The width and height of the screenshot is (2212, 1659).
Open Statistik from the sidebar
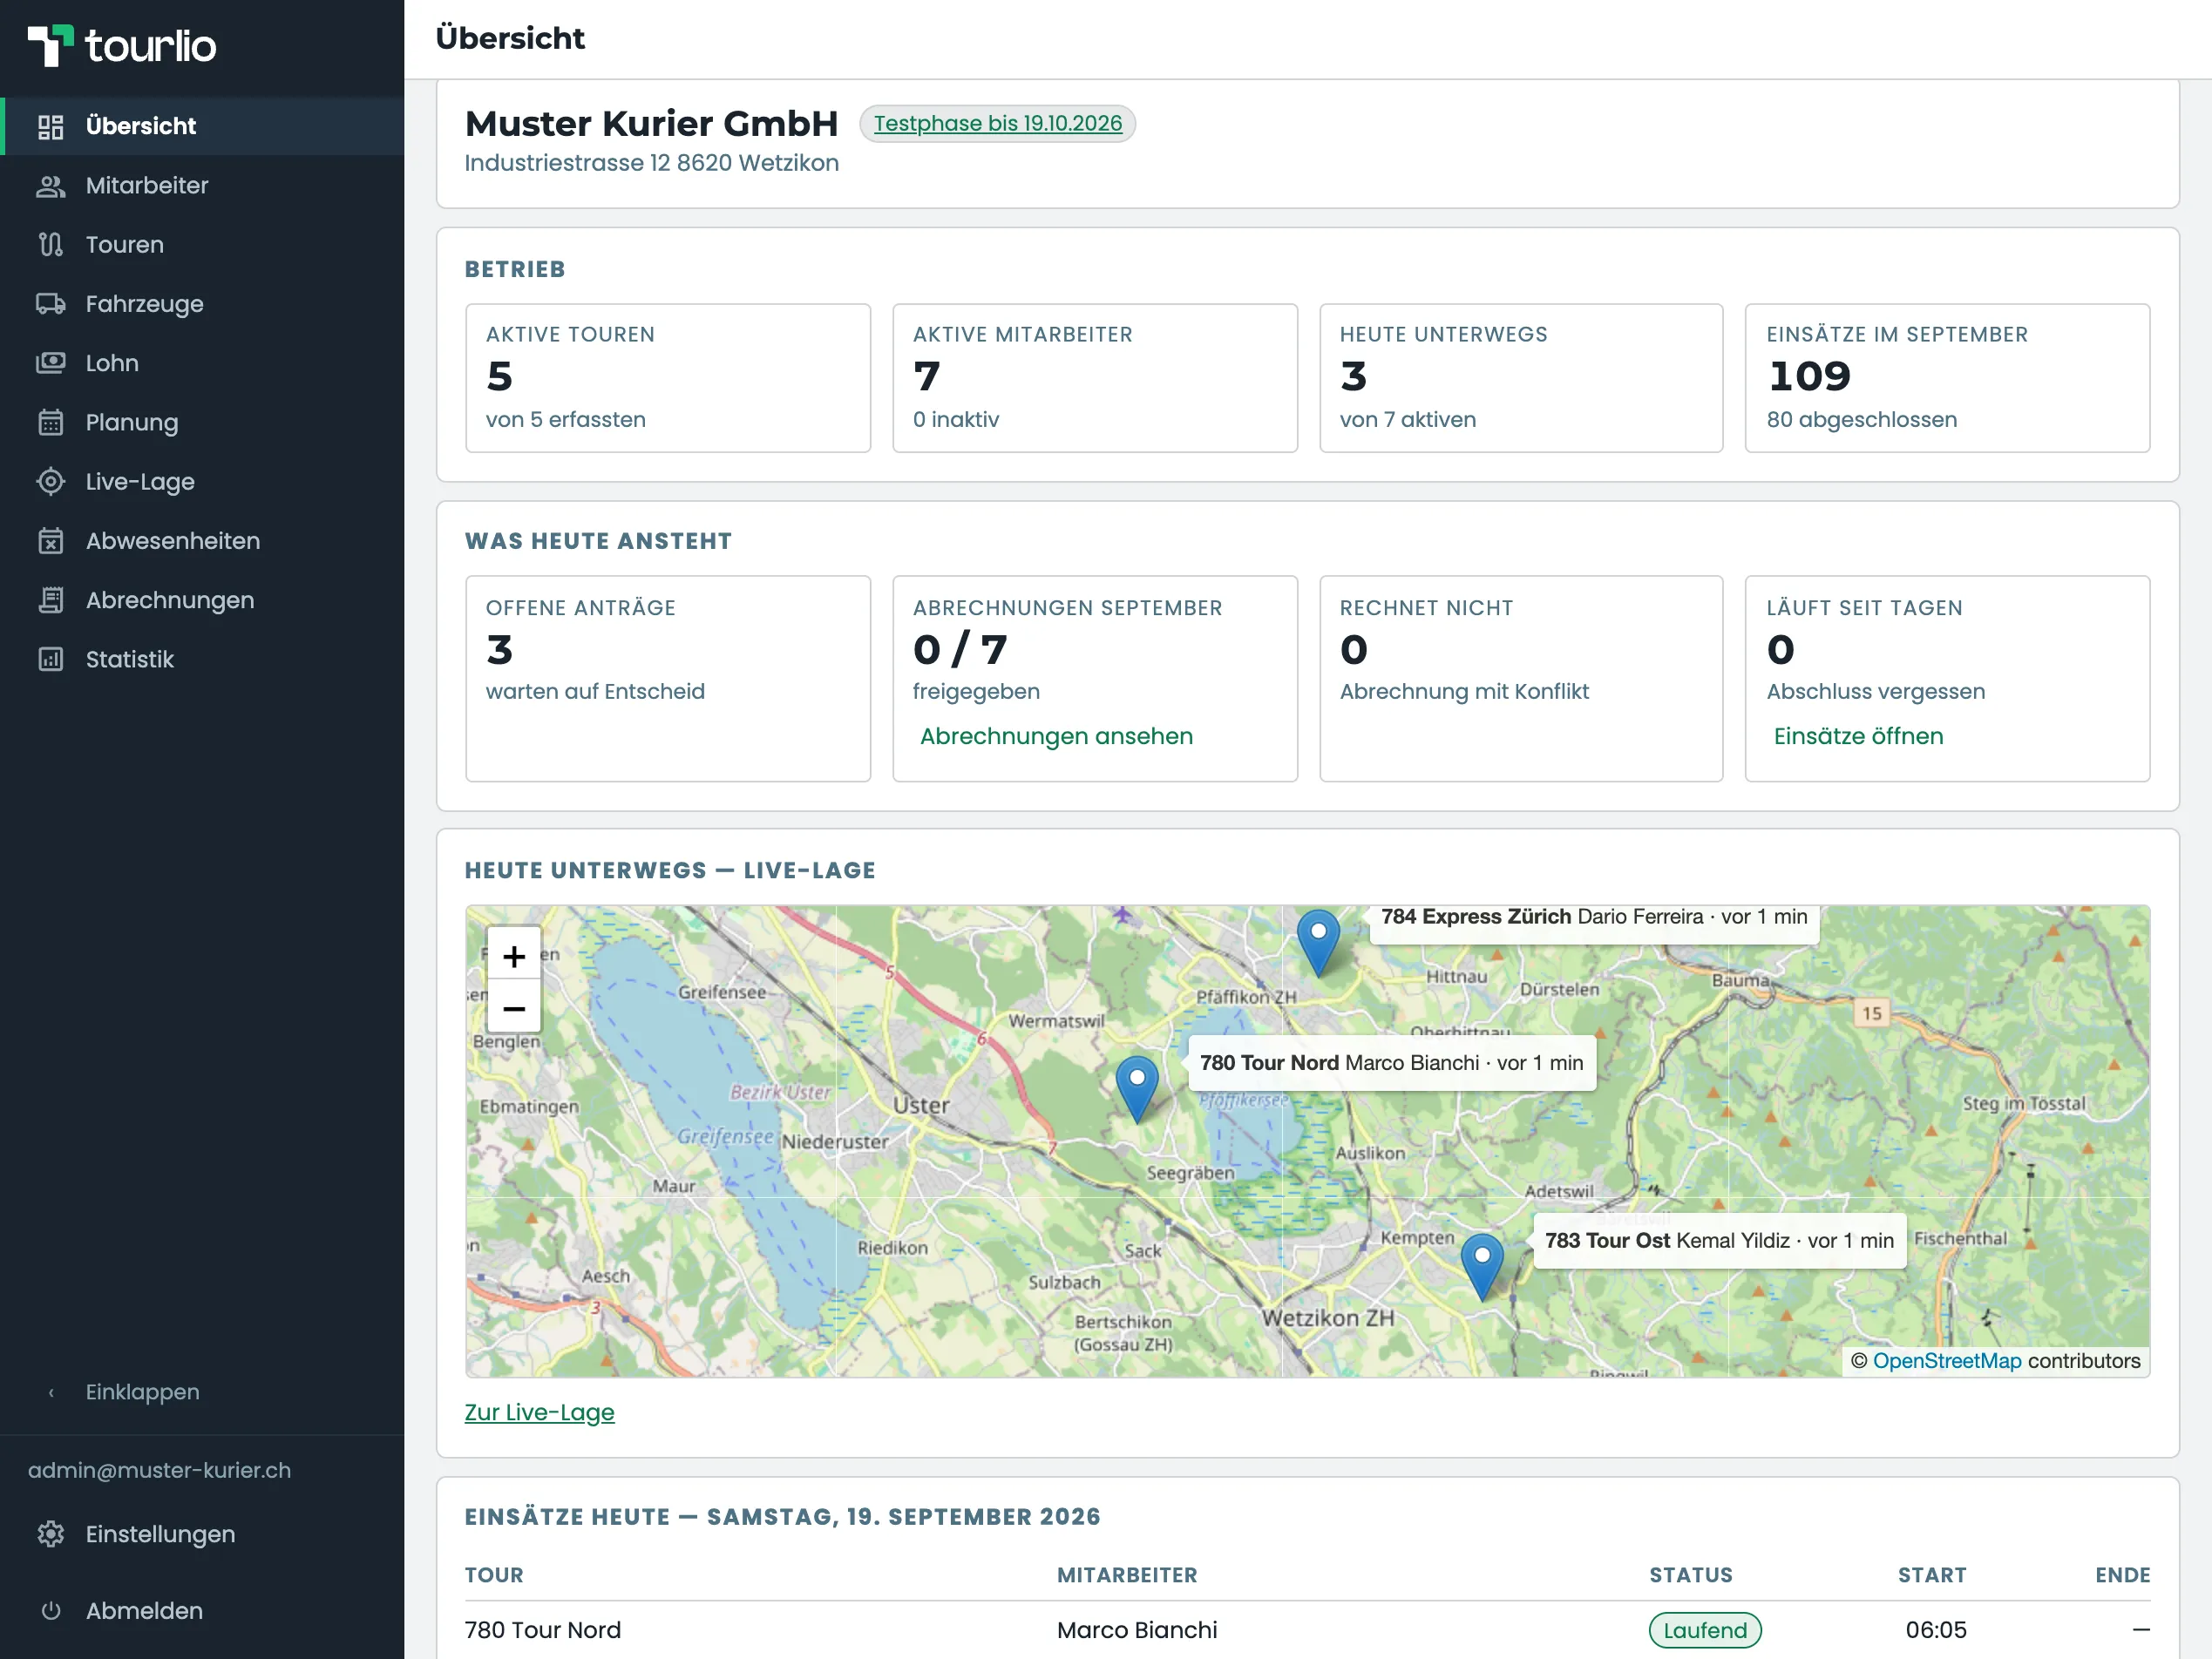202,659
